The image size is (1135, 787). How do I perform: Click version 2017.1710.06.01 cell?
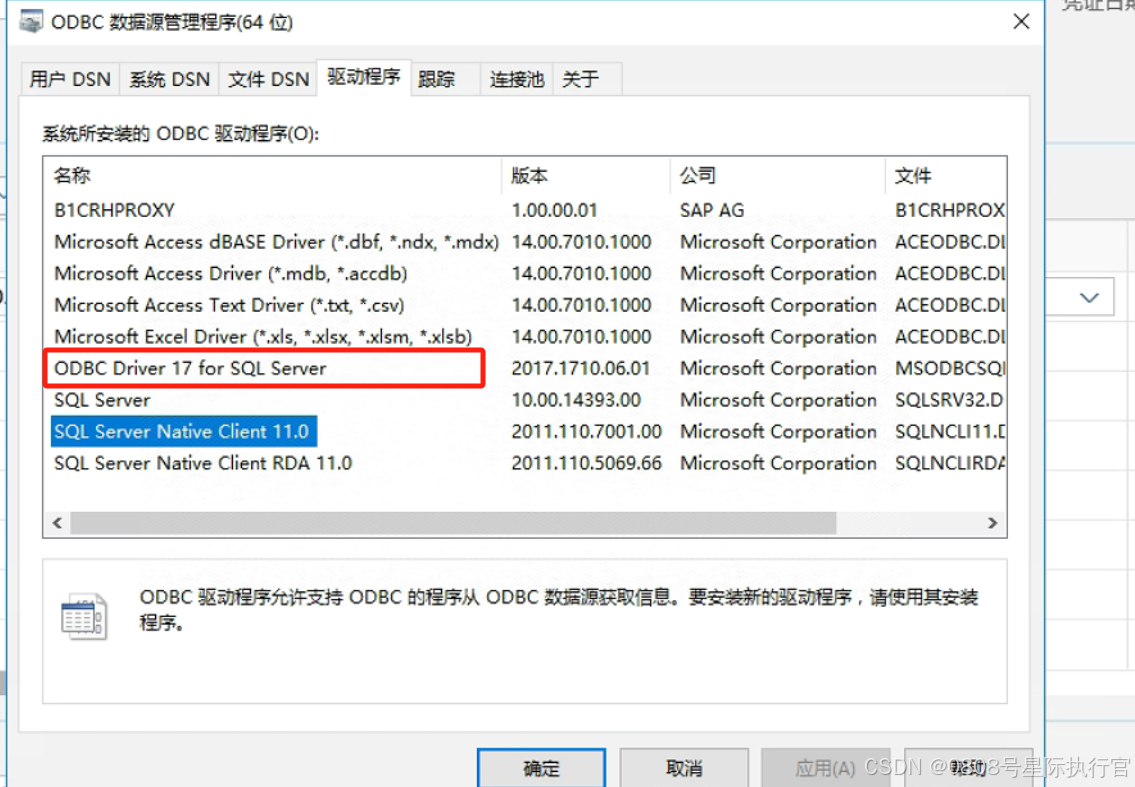tap(581, 369)
